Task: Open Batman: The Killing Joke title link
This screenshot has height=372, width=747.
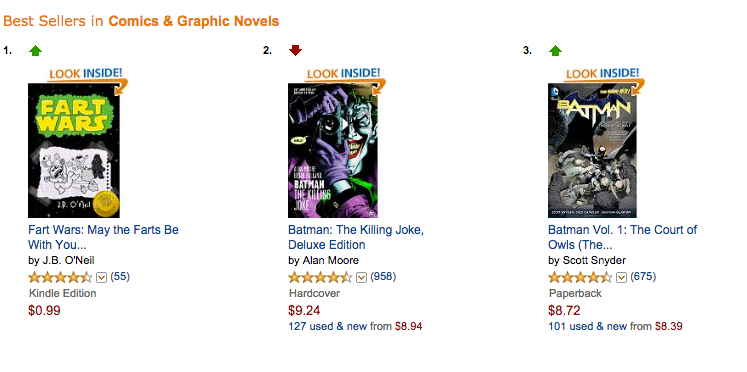Action: click(356, 237)
